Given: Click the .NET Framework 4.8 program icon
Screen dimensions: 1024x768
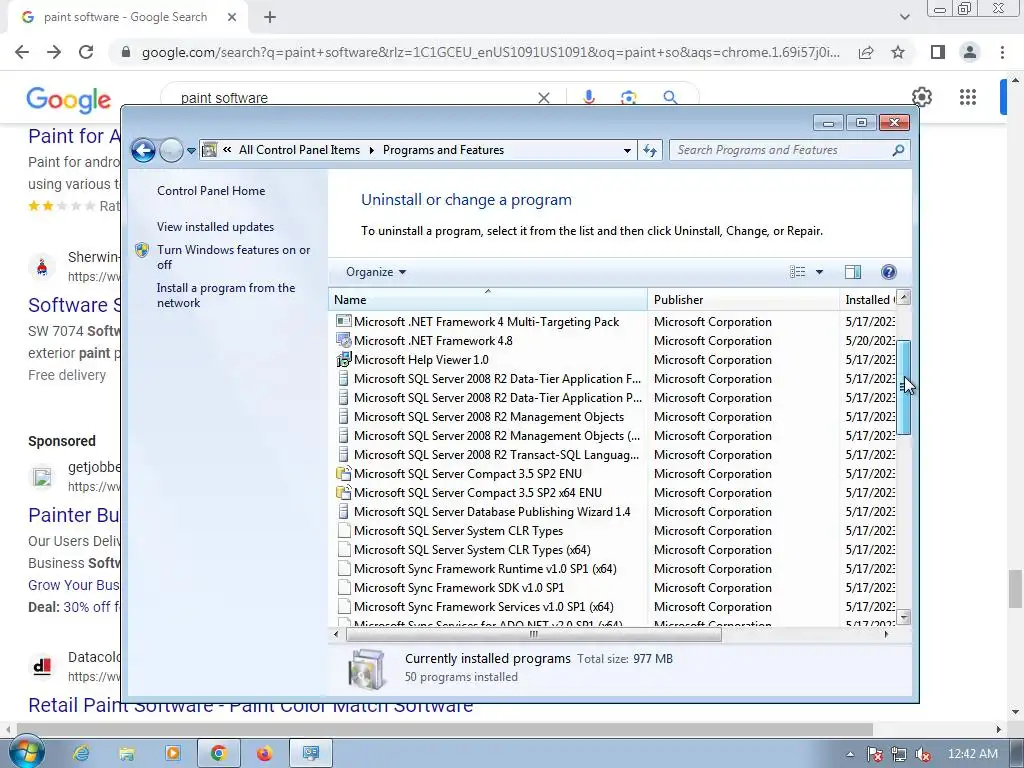Looking at the screenshot, I should coord(344,340).
